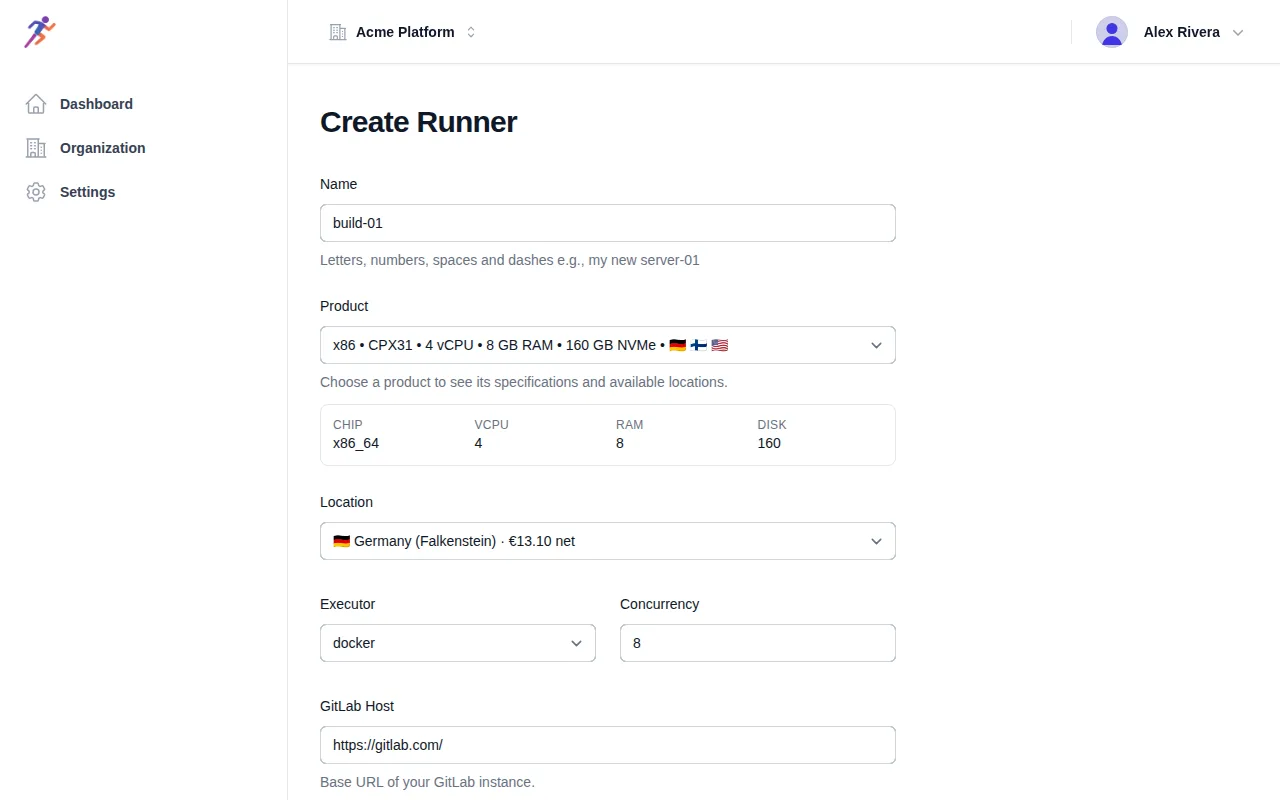Click the Name field label
The width and height of the screenshot is (1280, 800).
tap(338, 184)
